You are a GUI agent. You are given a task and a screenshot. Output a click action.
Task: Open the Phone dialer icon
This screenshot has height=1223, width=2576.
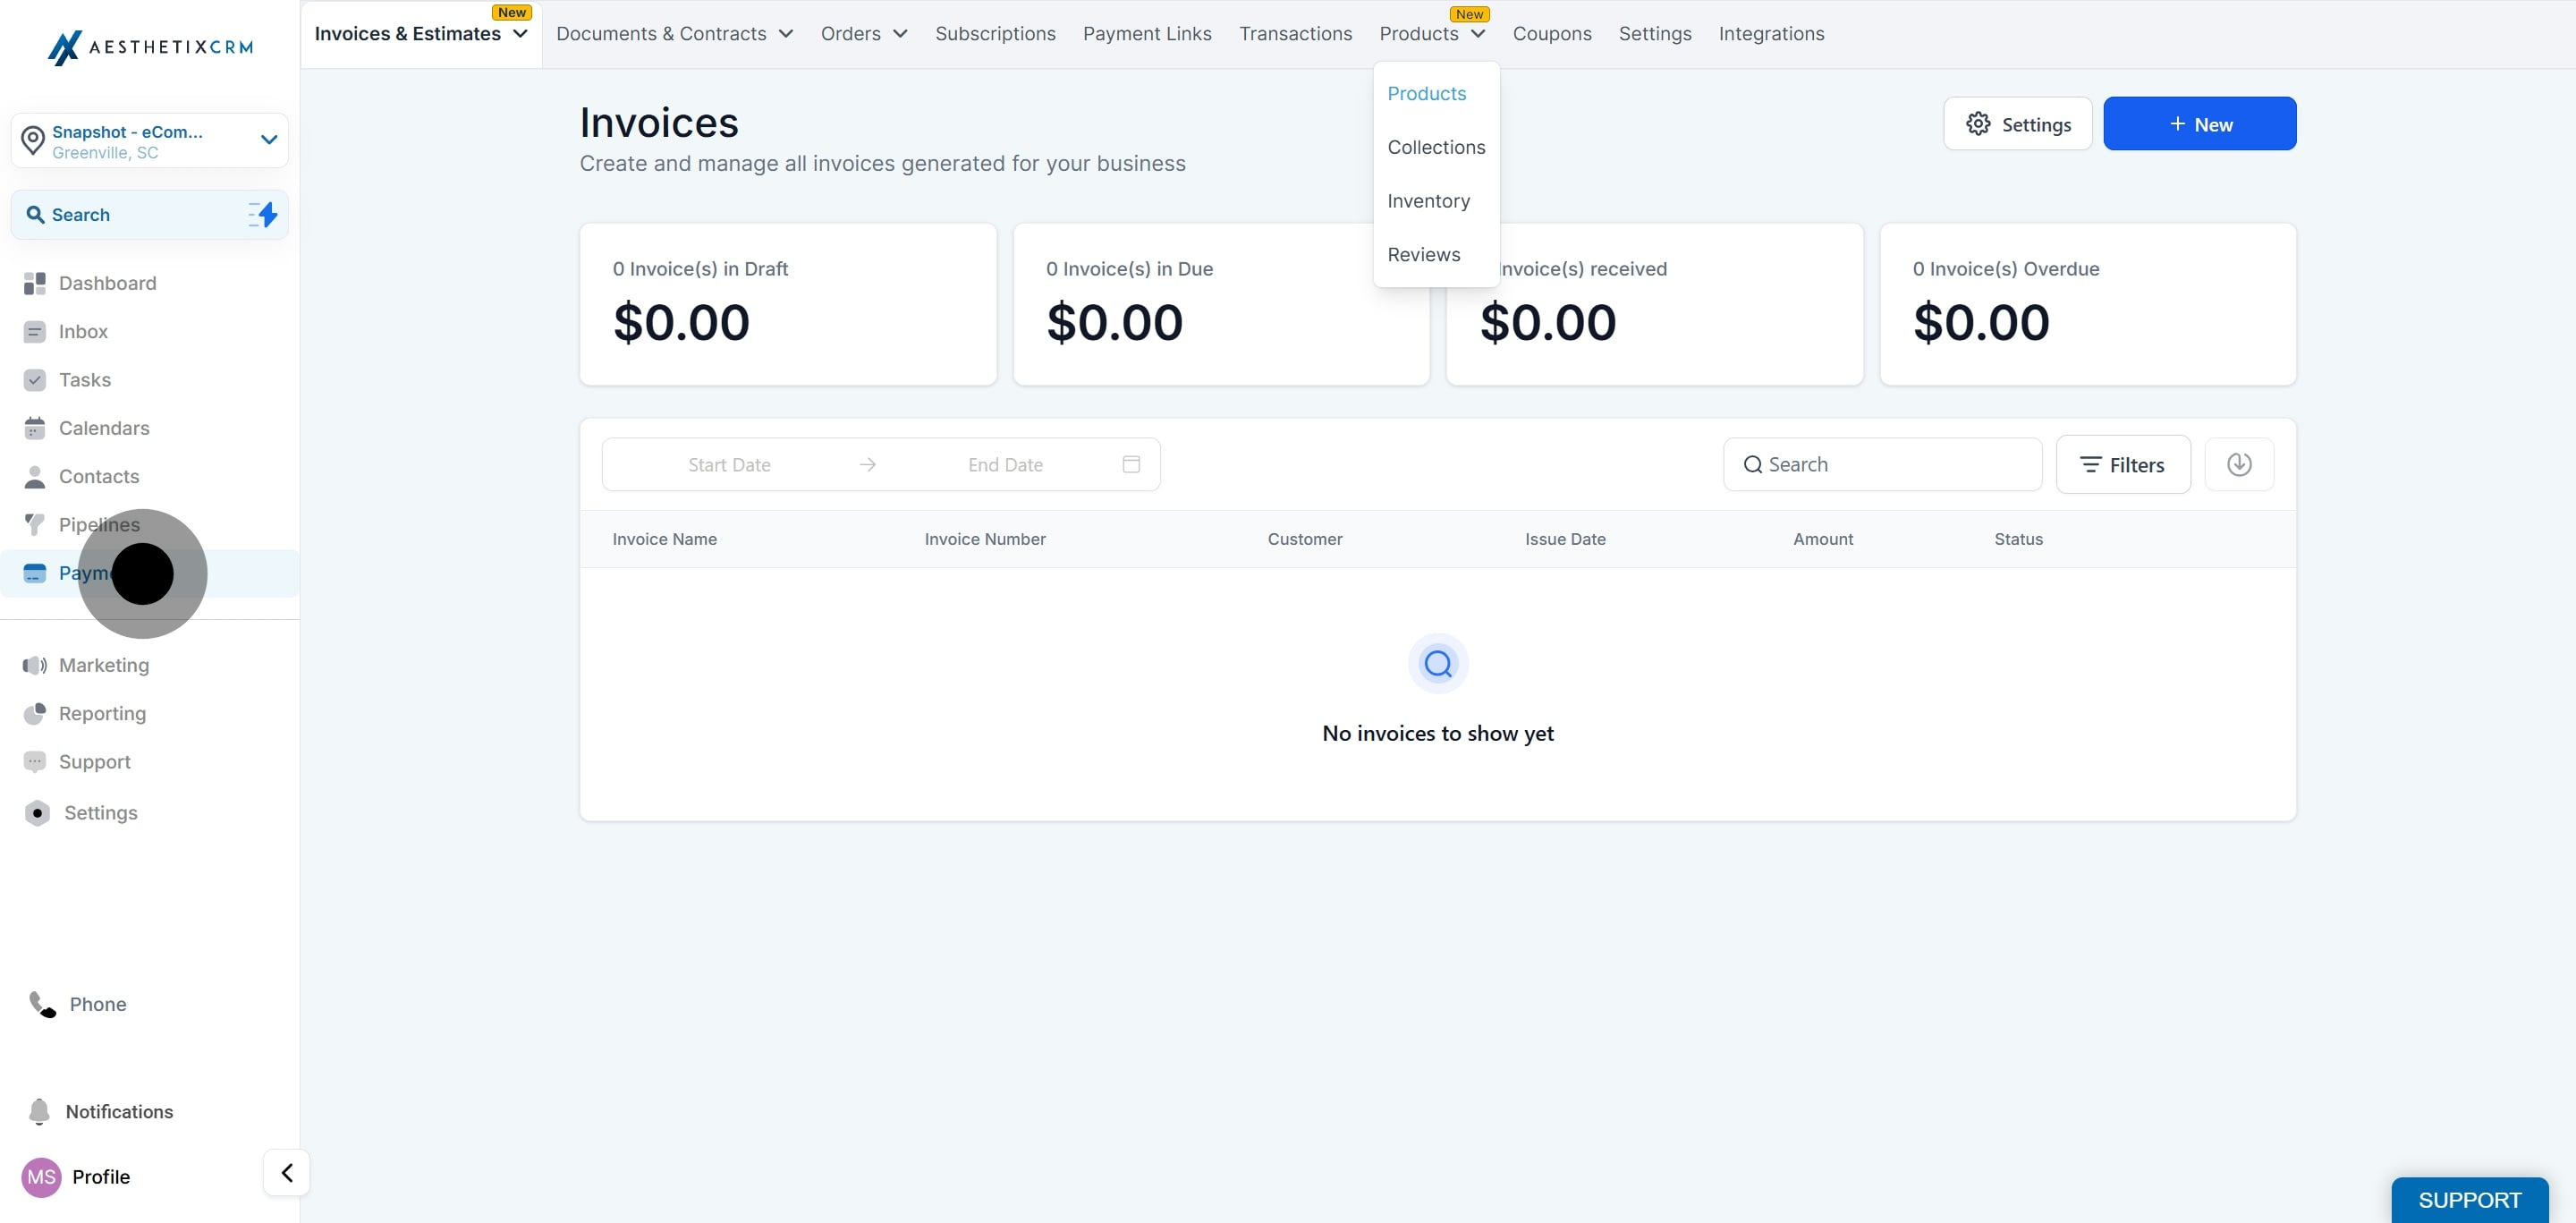click(42, 1003)
